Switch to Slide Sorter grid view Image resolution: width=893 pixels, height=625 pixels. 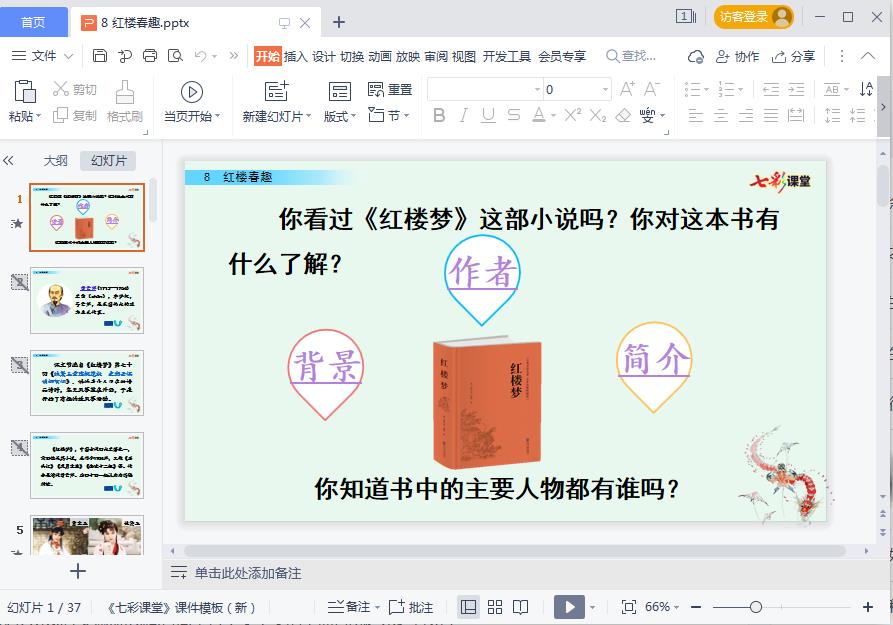tap(495, 607)
